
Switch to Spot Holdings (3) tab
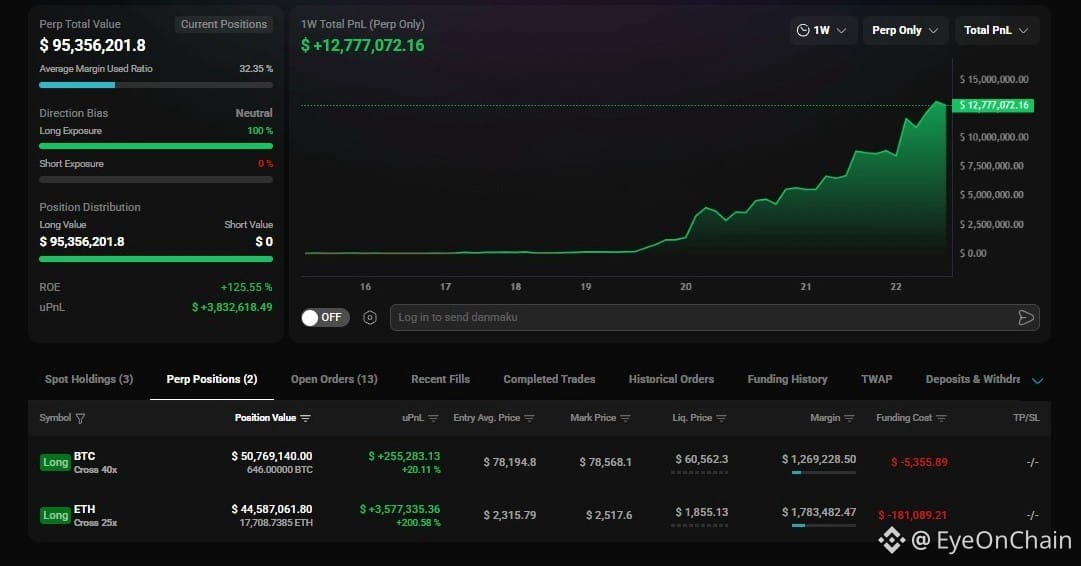[x=89, y=379]
